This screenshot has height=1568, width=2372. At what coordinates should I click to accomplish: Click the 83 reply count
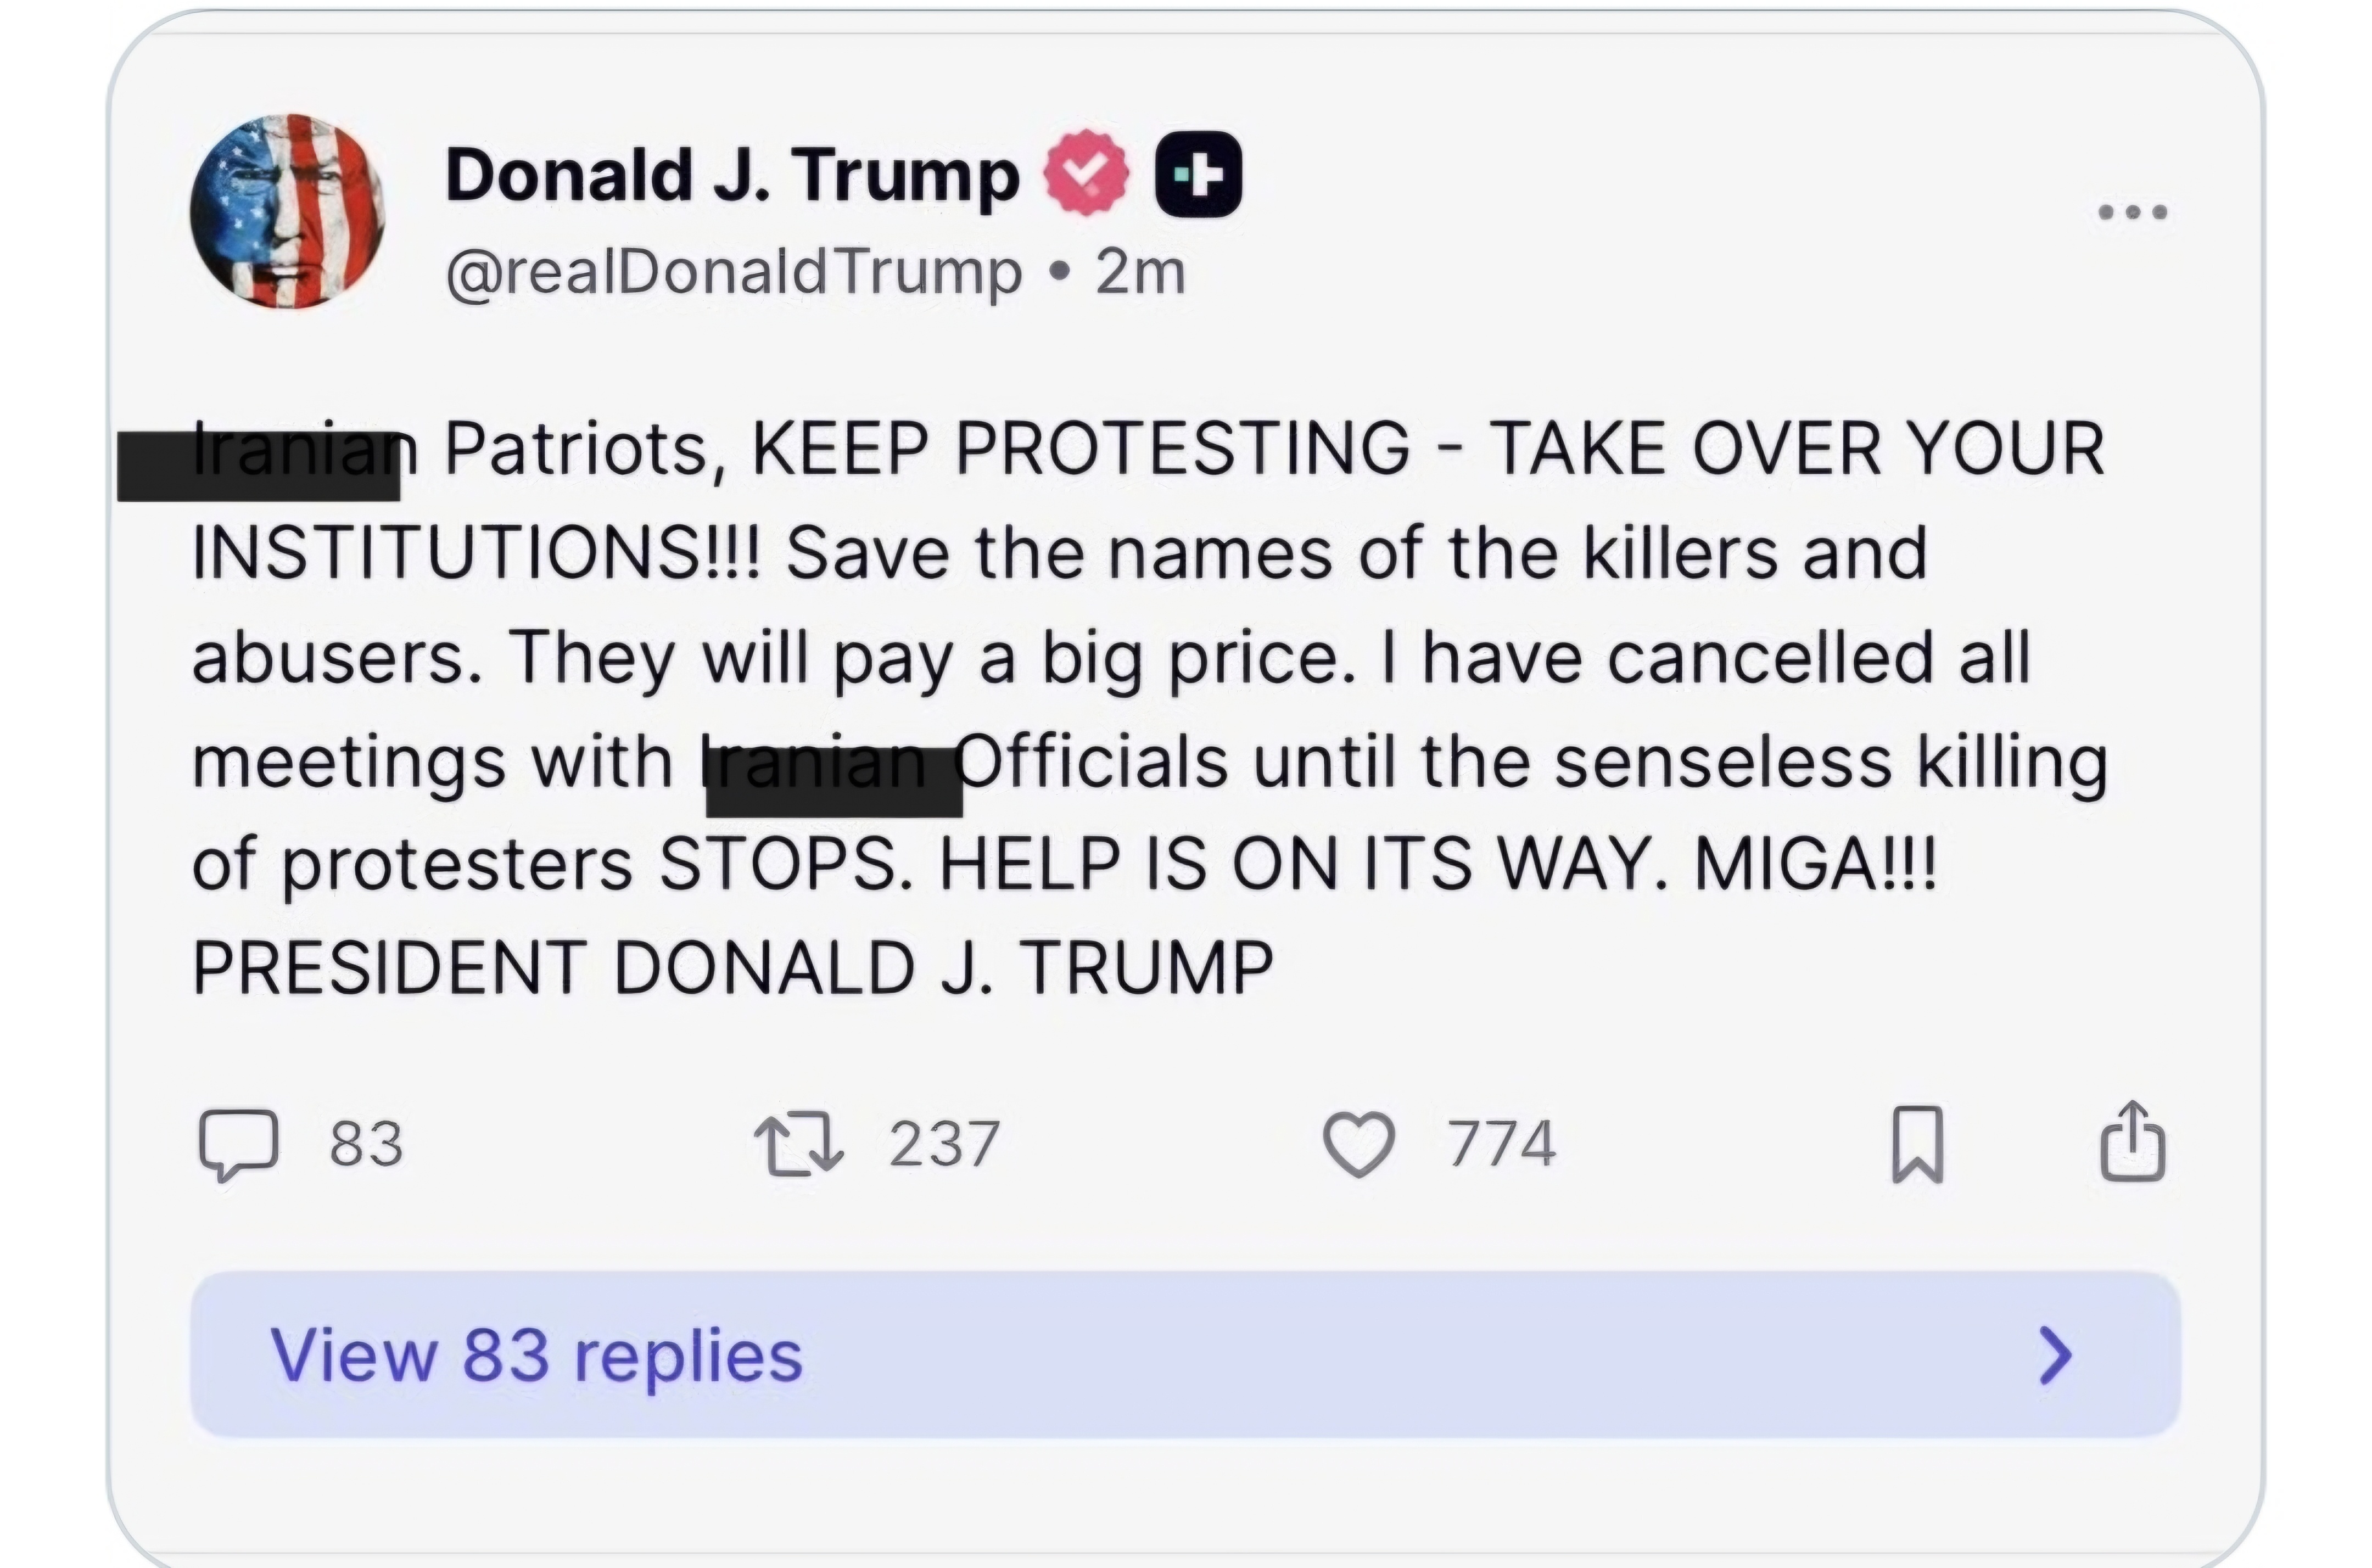[366, 1144]
